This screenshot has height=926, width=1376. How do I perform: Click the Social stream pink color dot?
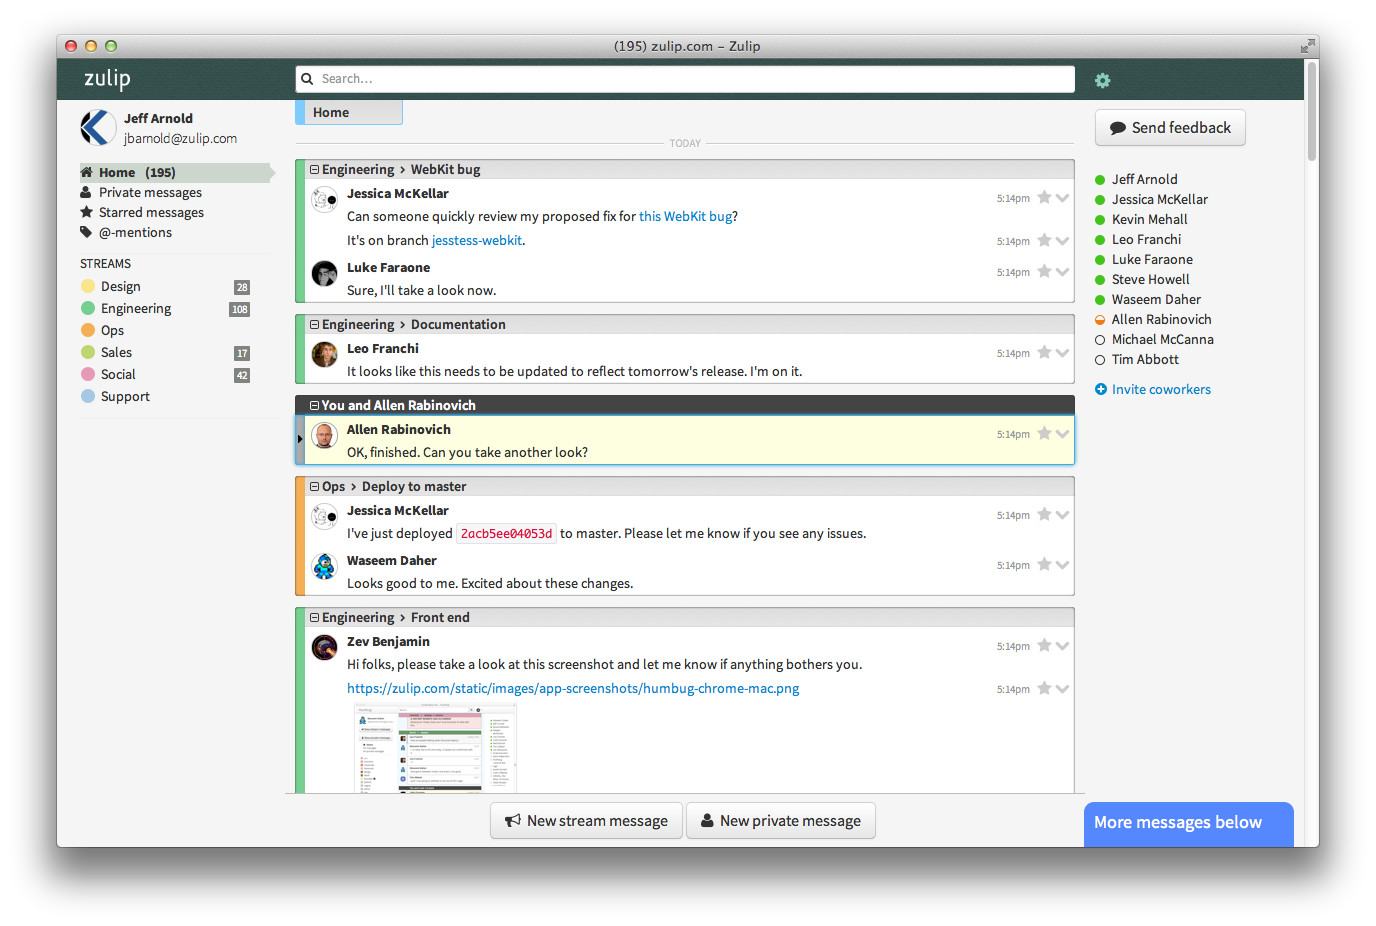pos(88,374)
